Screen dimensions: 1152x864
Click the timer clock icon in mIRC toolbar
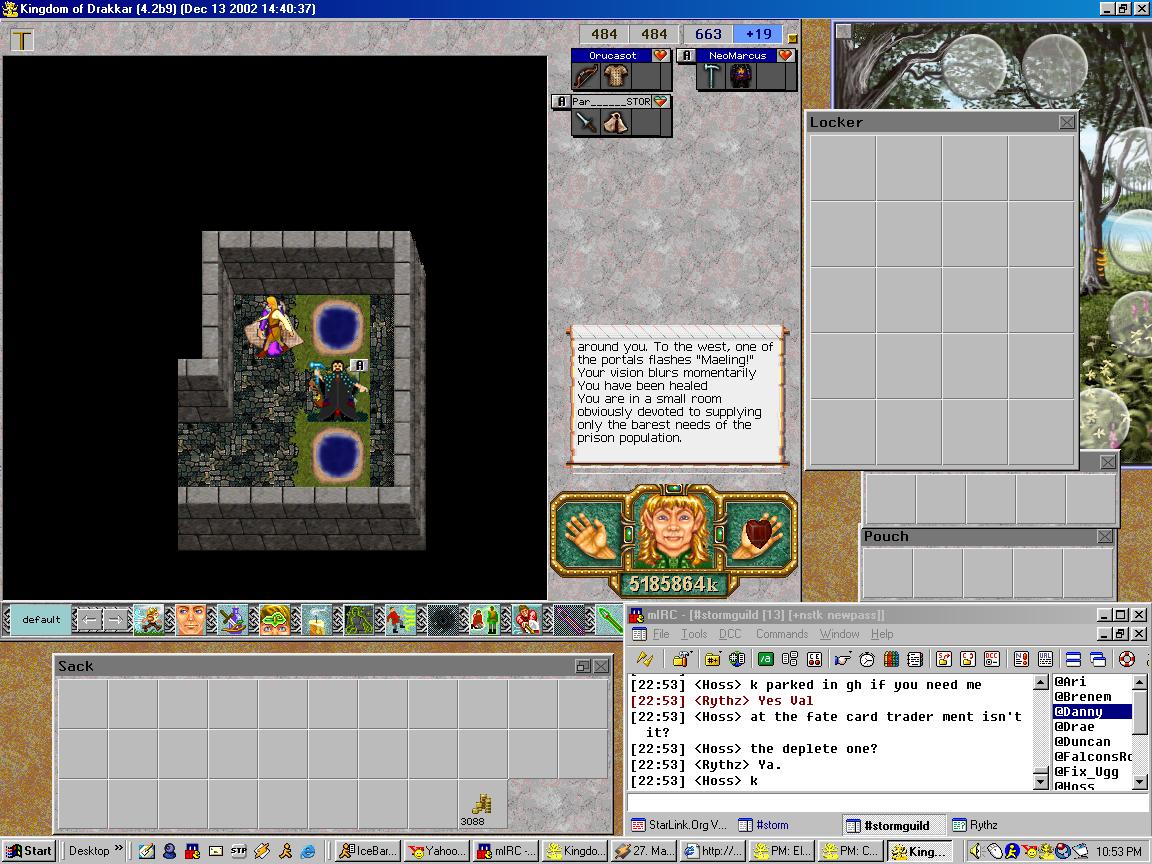[x=867, y=659]
